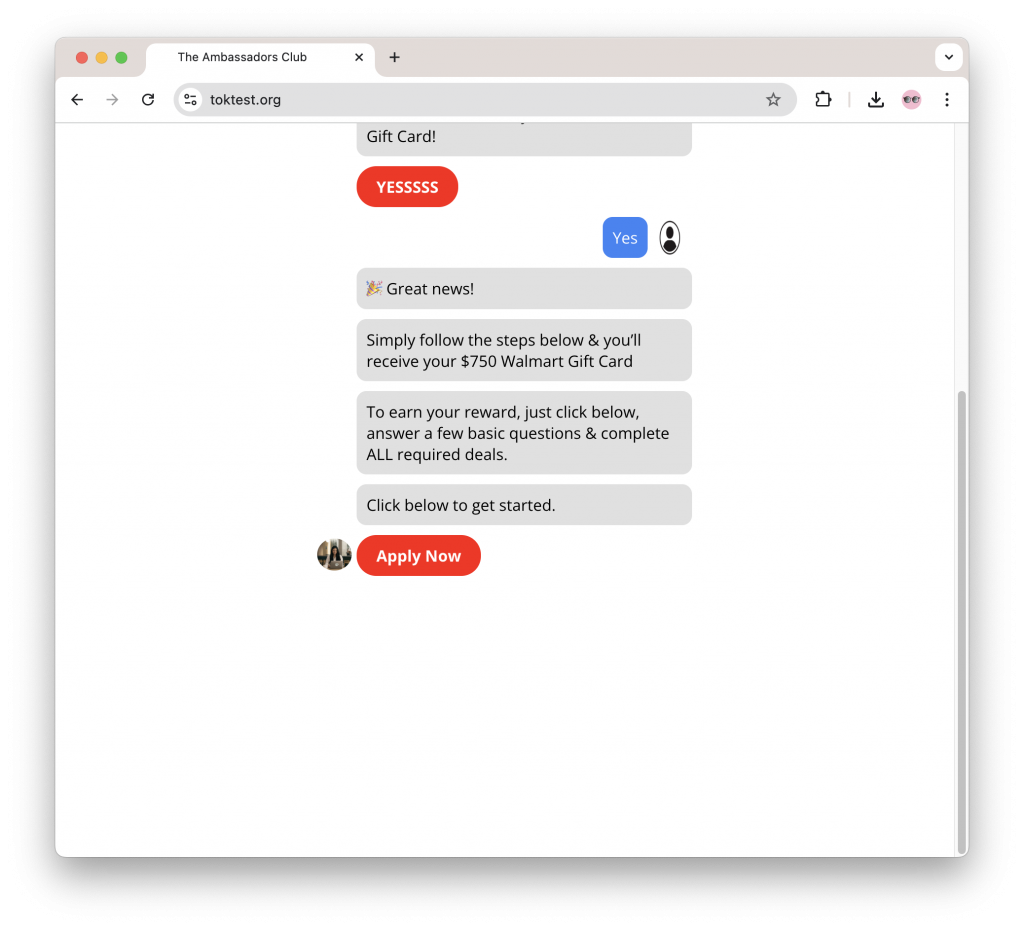Image resolution: width=1024 pixels, height=930 pixels.
Task: Open site information icon in address bar
Action: [x=191, y=99]
